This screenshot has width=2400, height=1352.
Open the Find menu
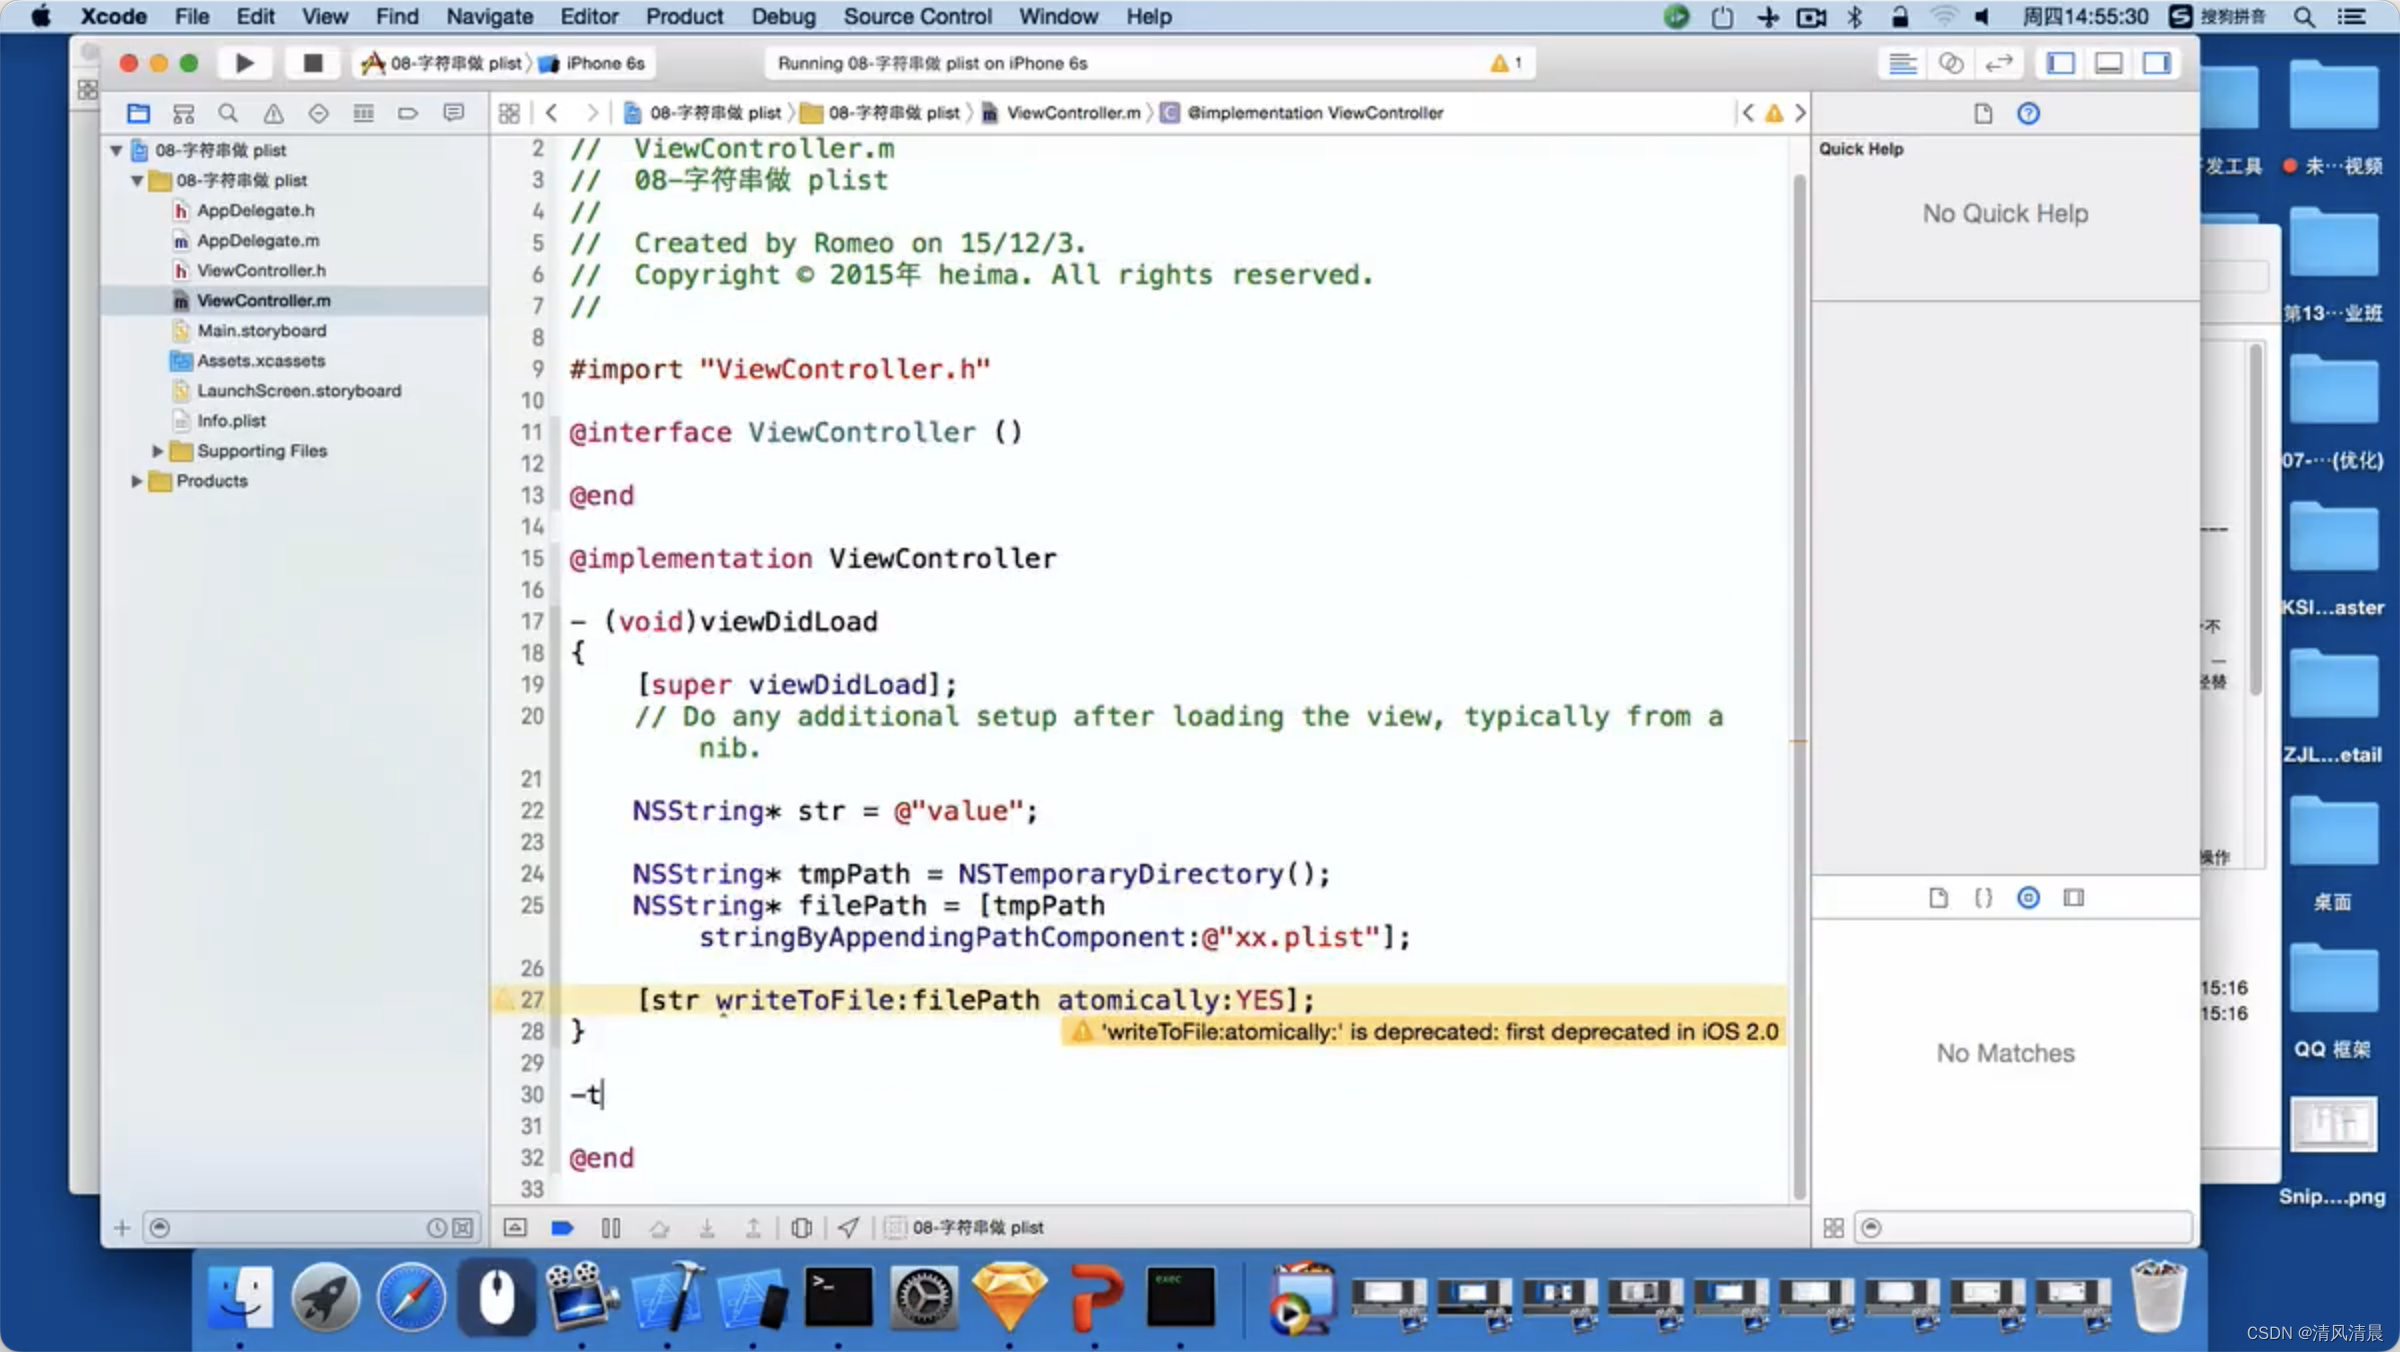(397, 16)
